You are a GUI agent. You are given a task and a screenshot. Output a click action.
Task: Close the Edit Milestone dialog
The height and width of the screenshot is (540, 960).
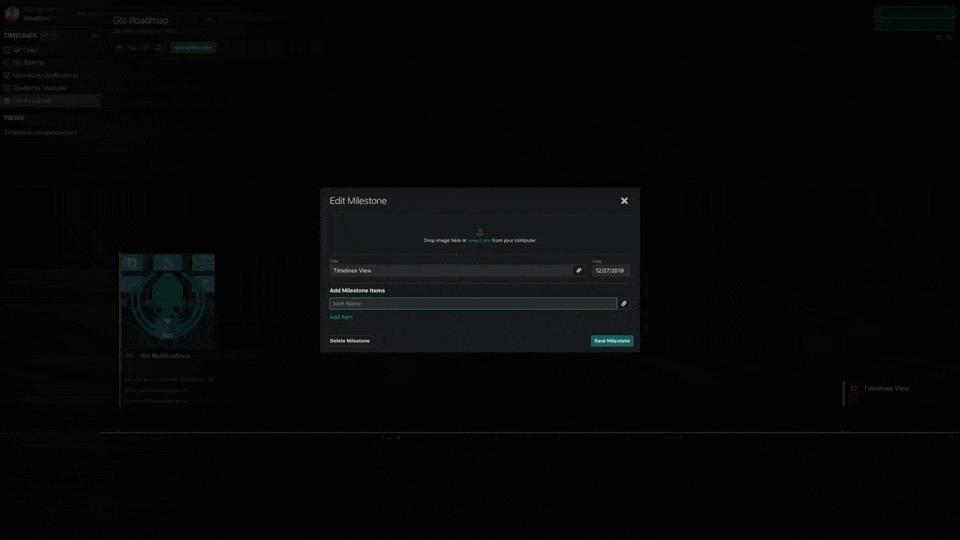[x=624, y=201]
